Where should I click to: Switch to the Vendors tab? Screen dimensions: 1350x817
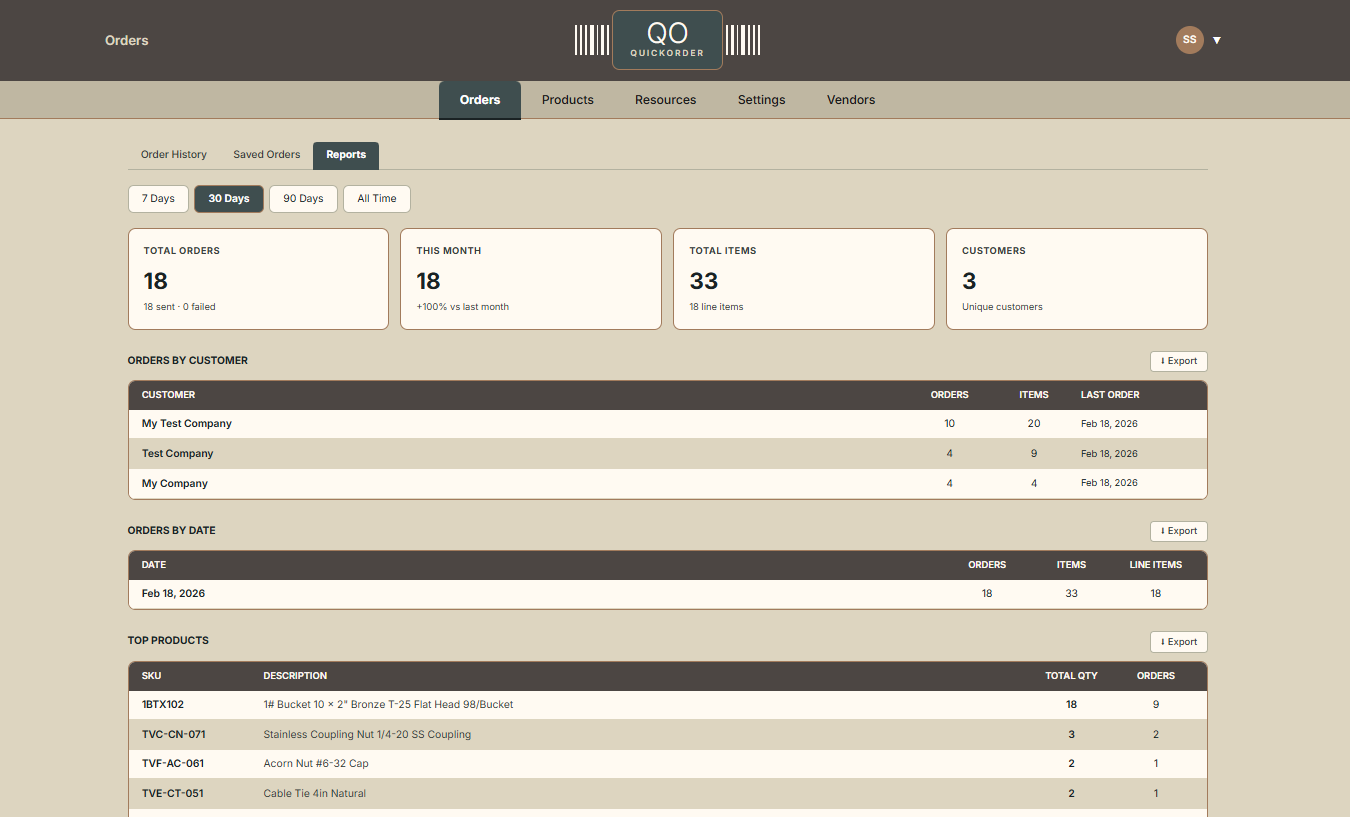coord(850,100)
